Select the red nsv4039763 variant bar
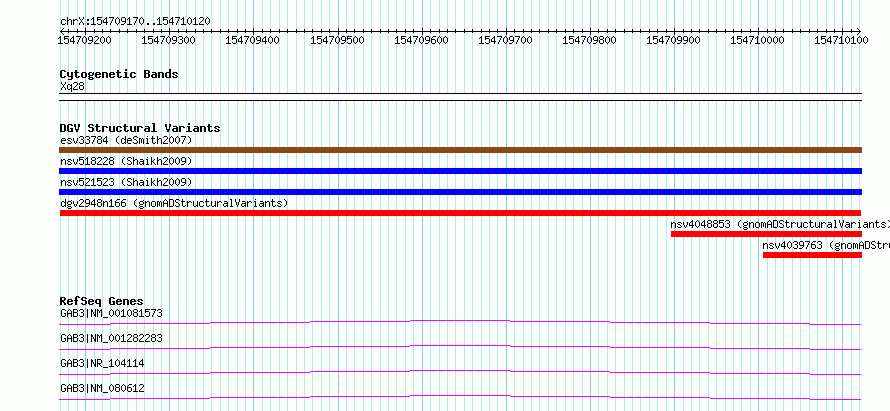The width and height of the screenshot is (890, 411). pyautogui.click(x=812, y=255)
